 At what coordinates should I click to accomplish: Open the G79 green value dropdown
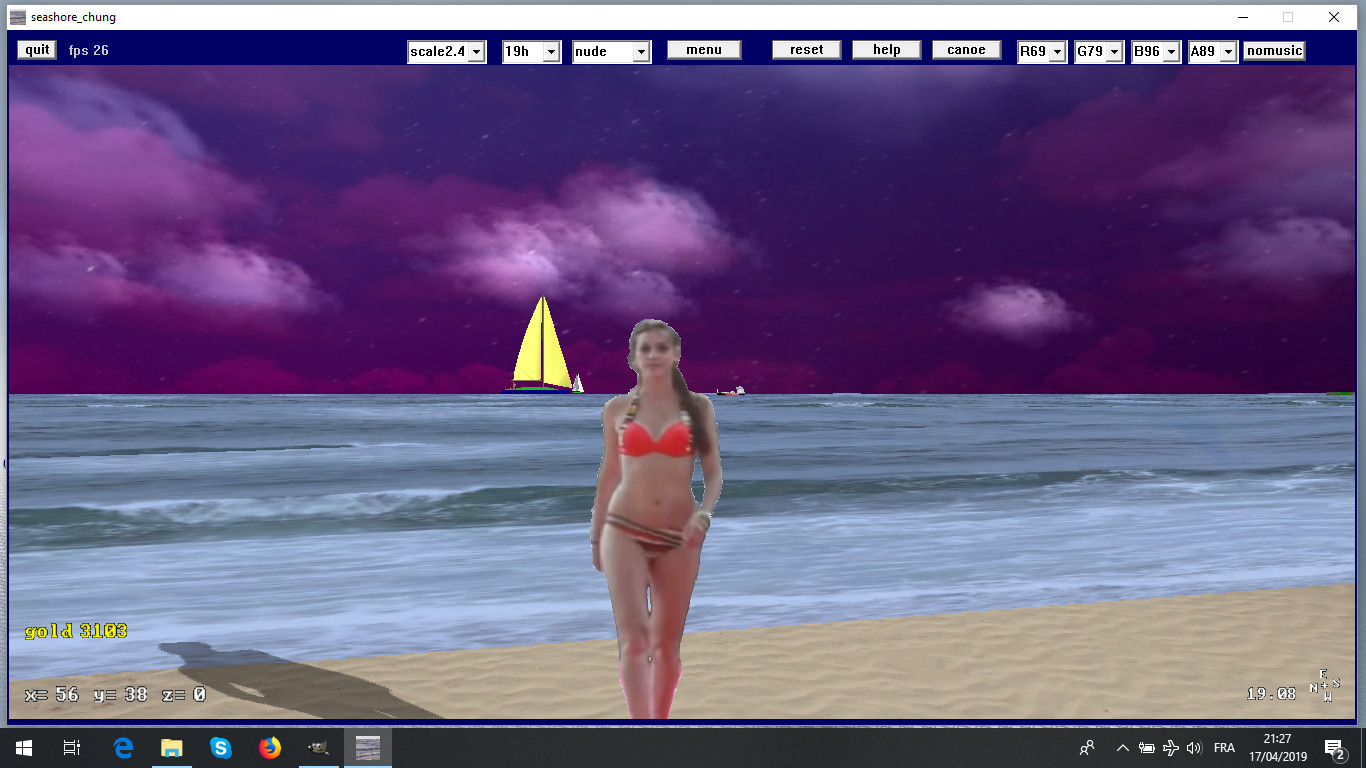(x=1099, y=52)
